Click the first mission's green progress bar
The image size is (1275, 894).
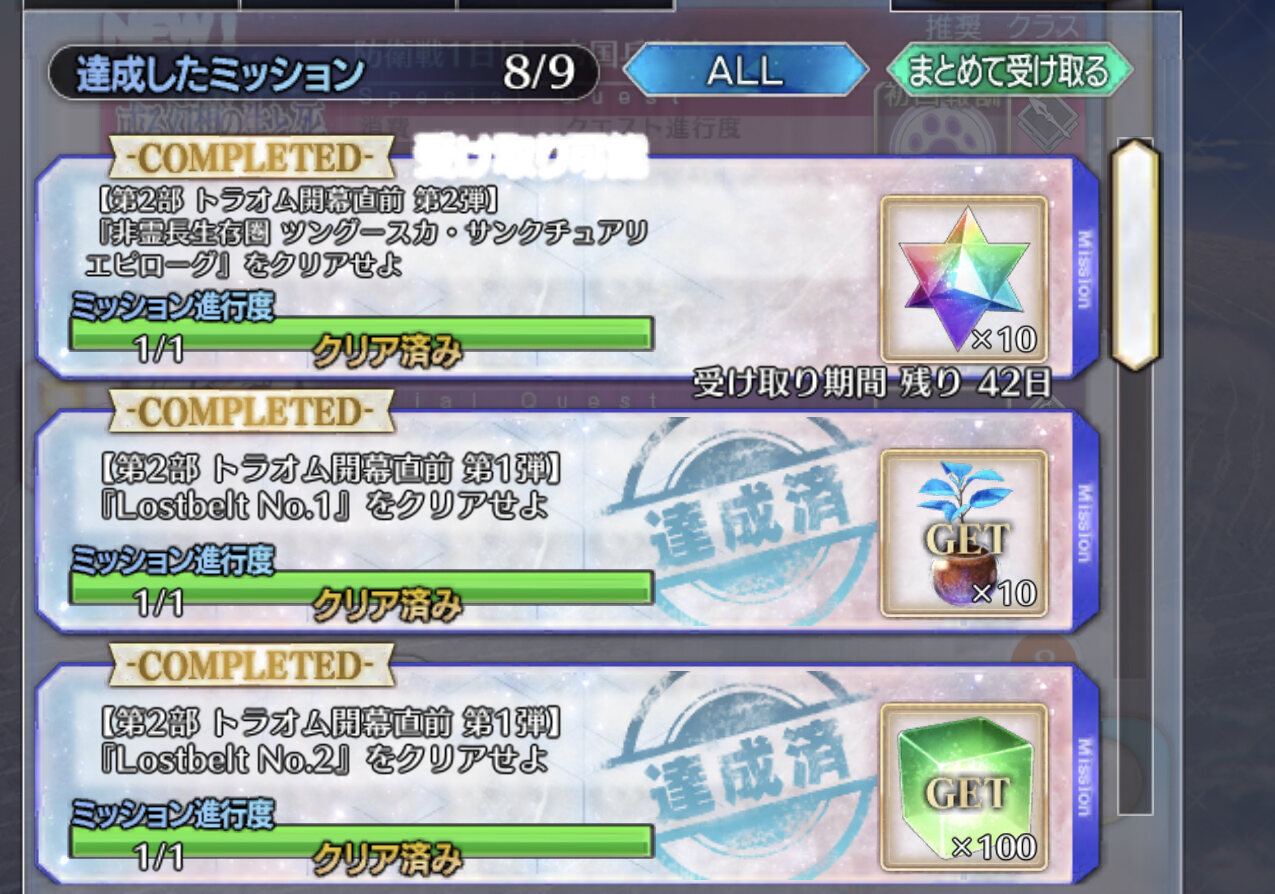coord(361,333)
